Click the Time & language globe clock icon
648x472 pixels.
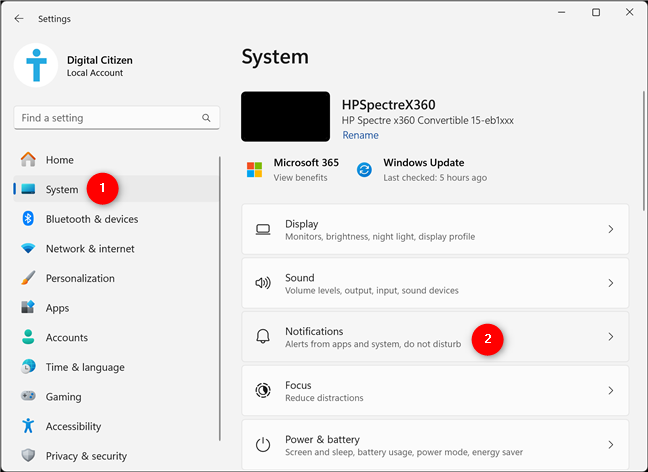(x=28, y=367)
